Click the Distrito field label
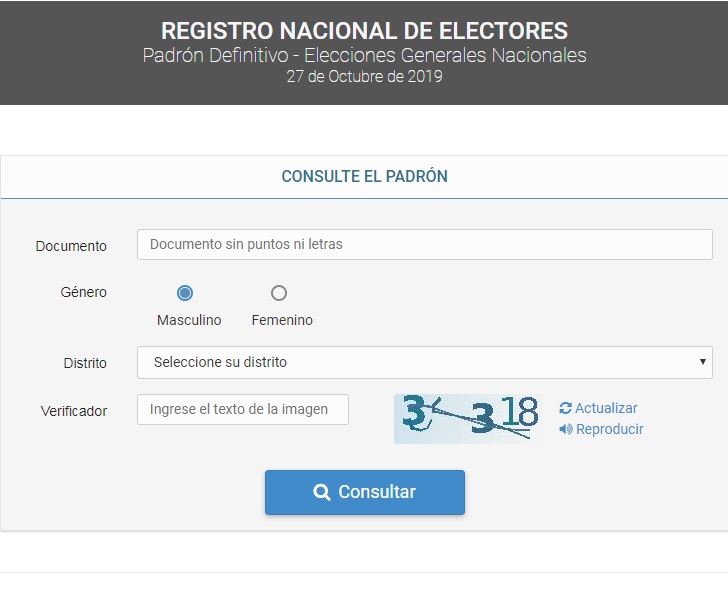 click(x=85, y=363)
